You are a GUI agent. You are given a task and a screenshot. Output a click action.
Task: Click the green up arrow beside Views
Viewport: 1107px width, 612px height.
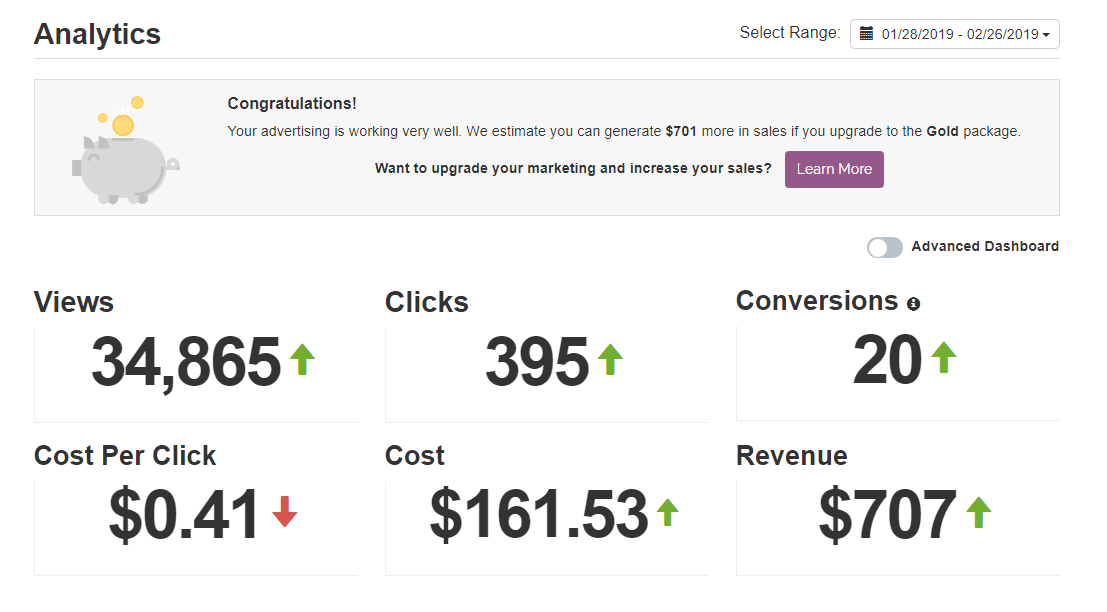click(302, 359)
